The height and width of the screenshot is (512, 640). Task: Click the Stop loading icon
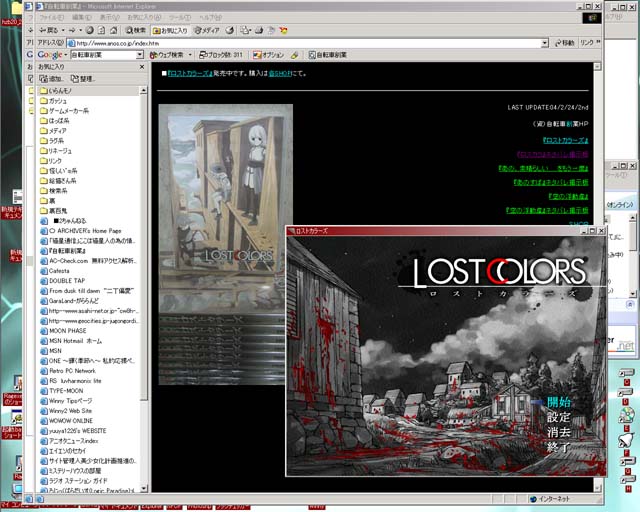coord(90,30)
